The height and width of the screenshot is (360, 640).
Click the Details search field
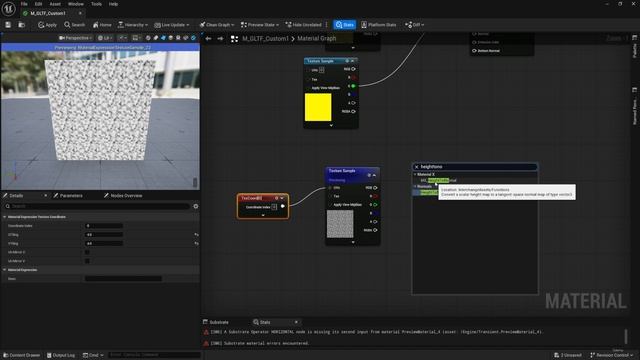(x=97, y=207)
